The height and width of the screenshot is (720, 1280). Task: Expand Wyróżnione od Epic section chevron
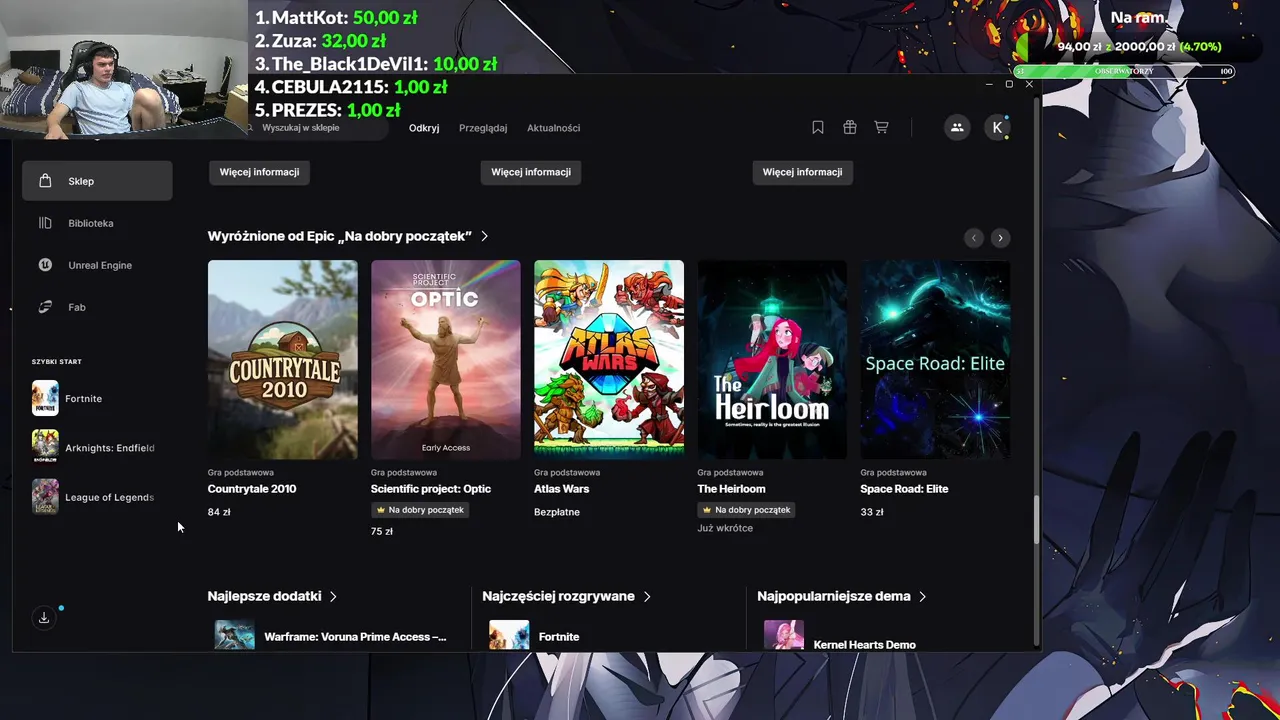coord(485,236)
